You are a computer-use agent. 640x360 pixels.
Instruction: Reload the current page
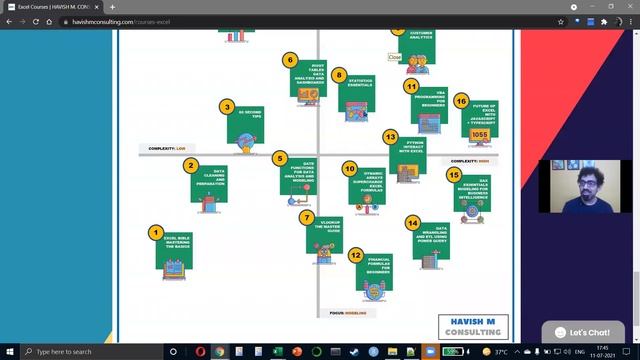click(36, 22)
